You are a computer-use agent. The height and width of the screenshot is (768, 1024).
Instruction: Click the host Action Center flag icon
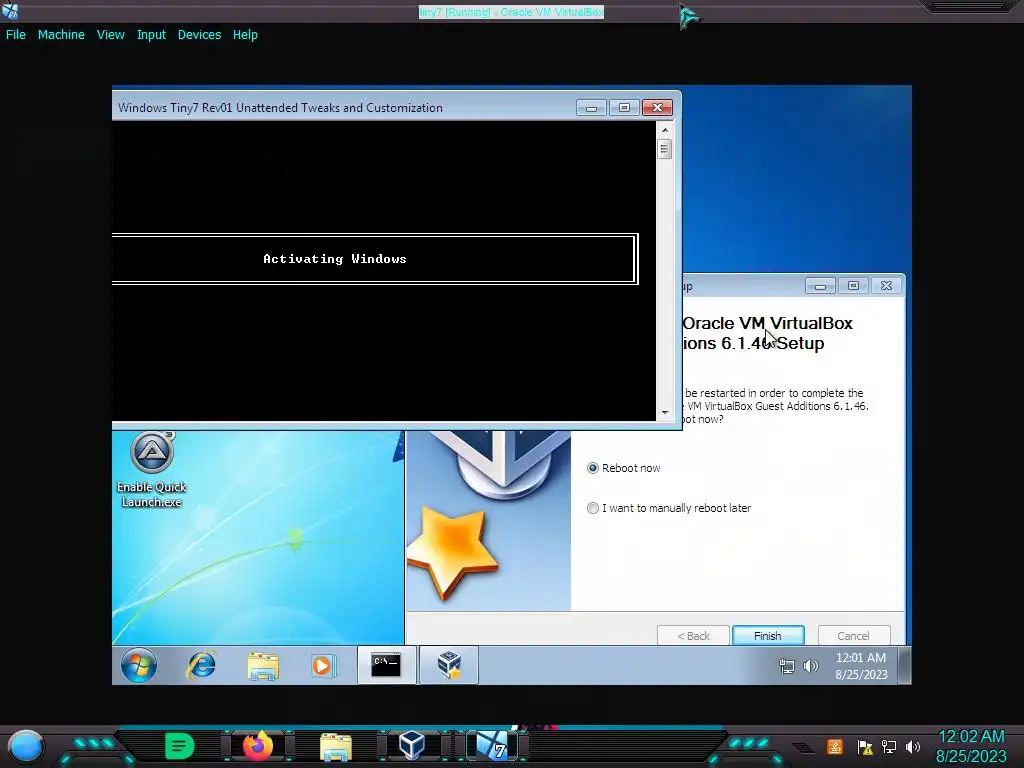point(865,746)
